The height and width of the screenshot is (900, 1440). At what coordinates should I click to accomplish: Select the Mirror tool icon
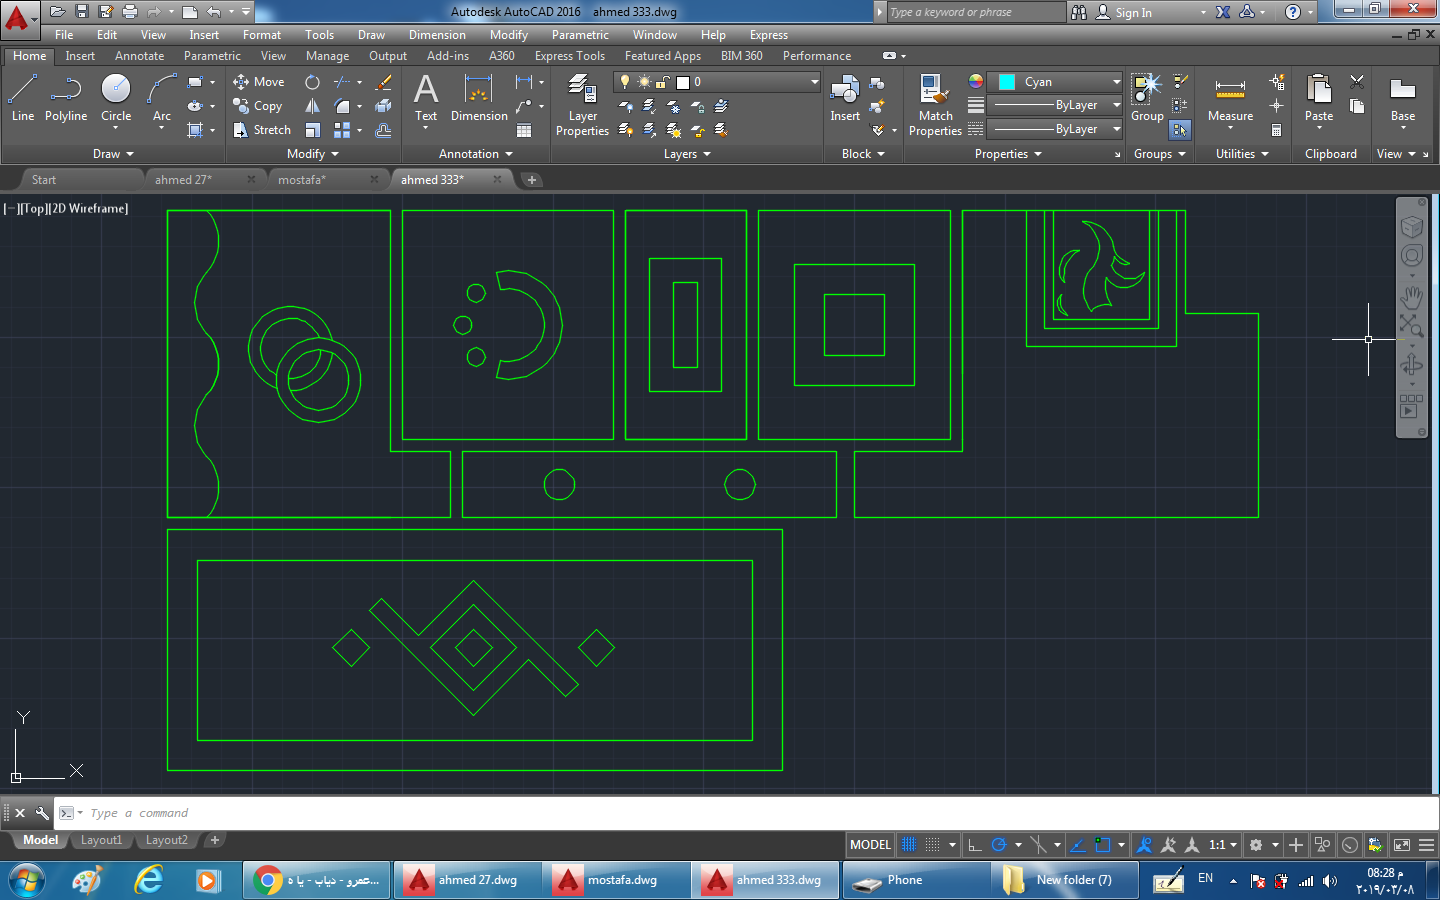(313, 106)
